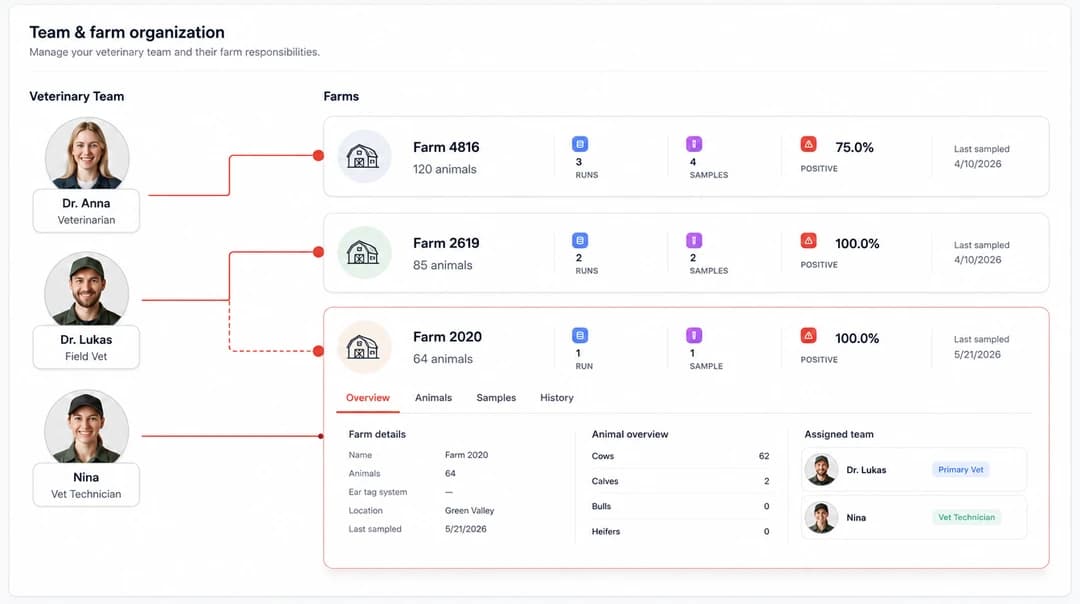The width and height of the screenshot is (1080, 604).
Task: Click the green Vet Technician badge
Action: [966, 517]
